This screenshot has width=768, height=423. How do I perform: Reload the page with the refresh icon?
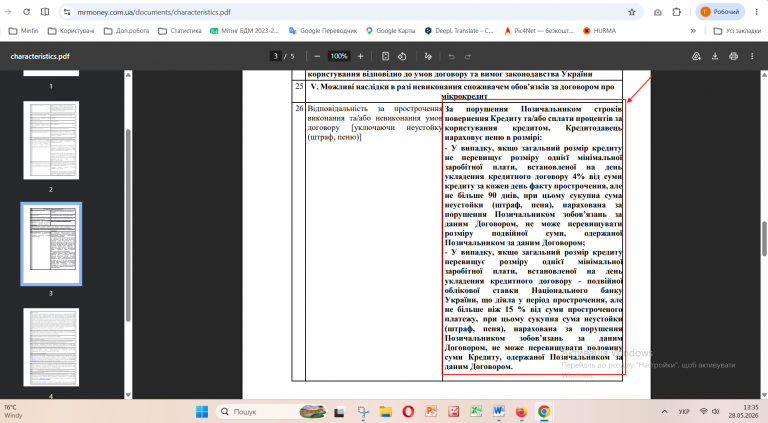pyautogui.click(x=26, y=12)
